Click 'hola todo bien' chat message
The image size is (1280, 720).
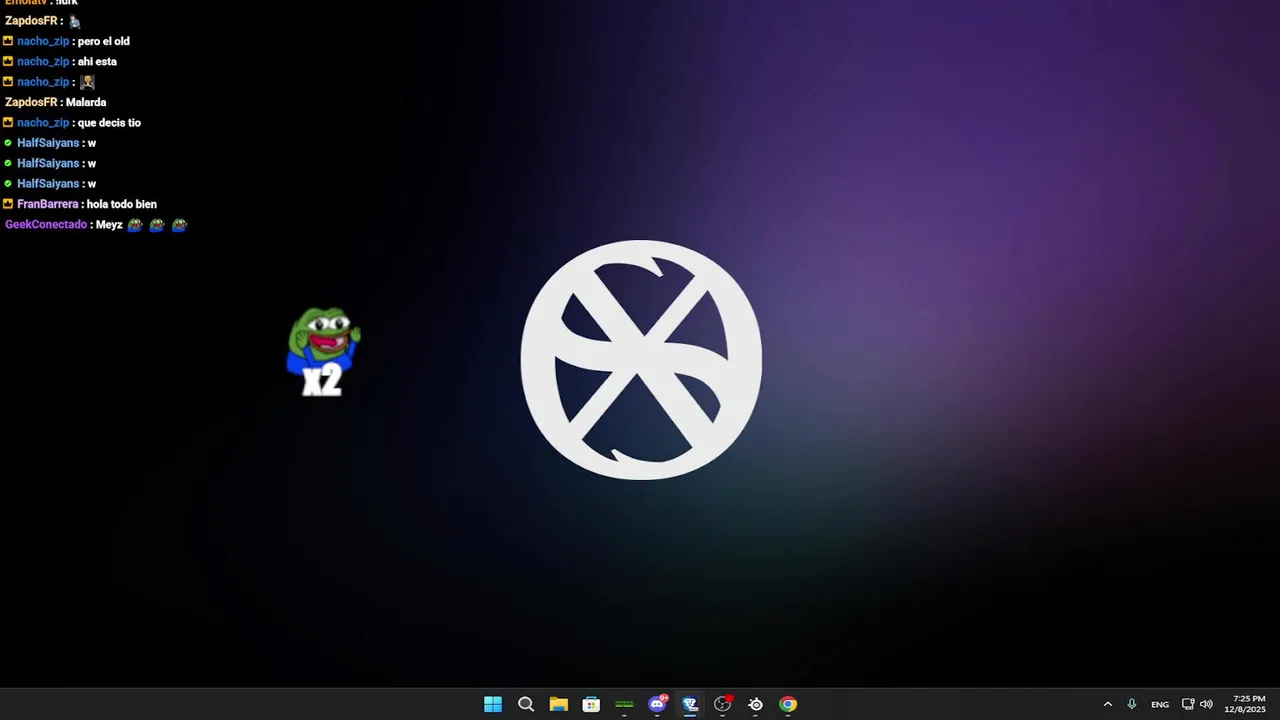pyautogui.click(x=122, y=204)
